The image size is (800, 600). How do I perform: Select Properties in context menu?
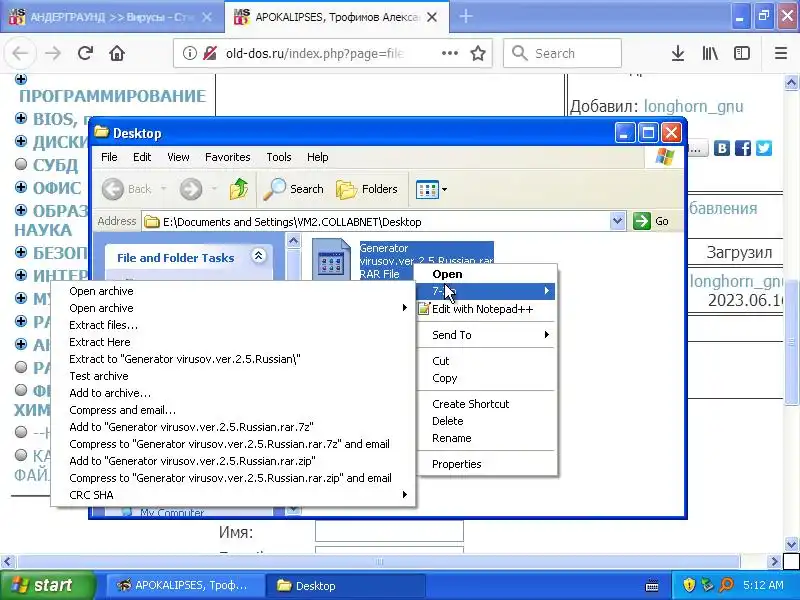click(487, 464)
